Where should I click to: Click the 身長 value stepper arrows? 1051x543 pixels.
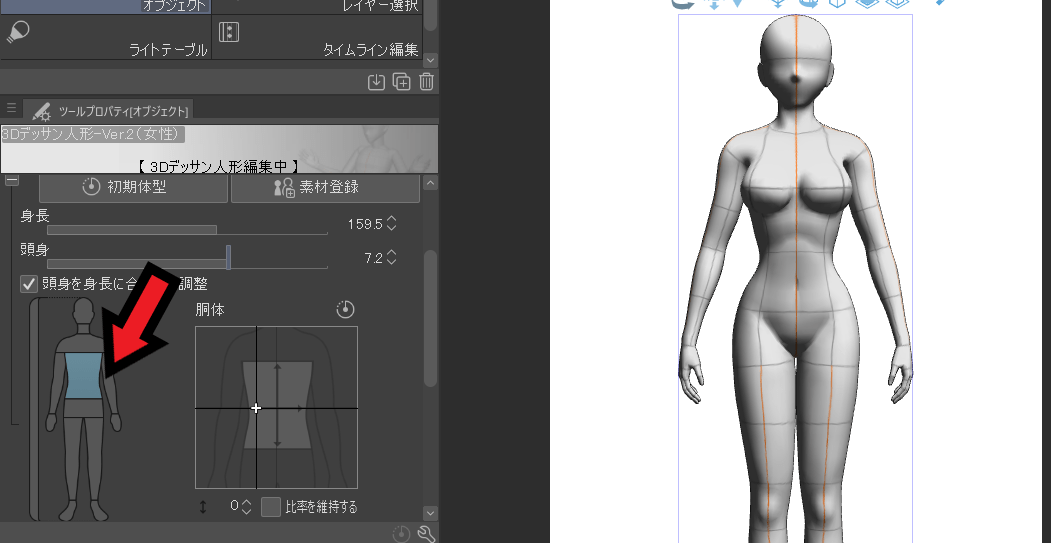[391, 223]
